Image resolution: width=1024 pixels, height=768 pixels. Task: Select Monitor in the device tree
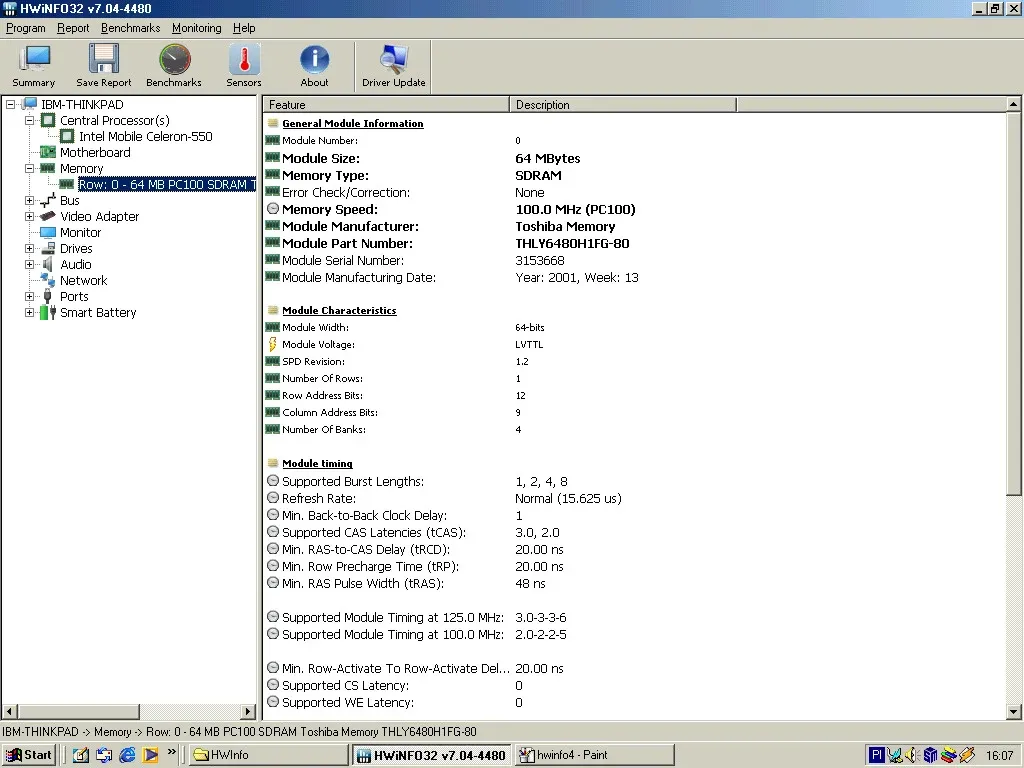point(80,232)
